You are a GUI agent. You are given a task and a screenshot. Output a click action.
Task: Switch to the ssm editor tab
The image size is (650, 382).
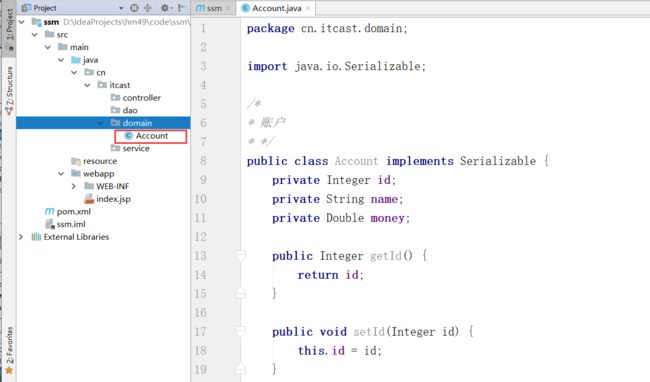coord(214,8)
